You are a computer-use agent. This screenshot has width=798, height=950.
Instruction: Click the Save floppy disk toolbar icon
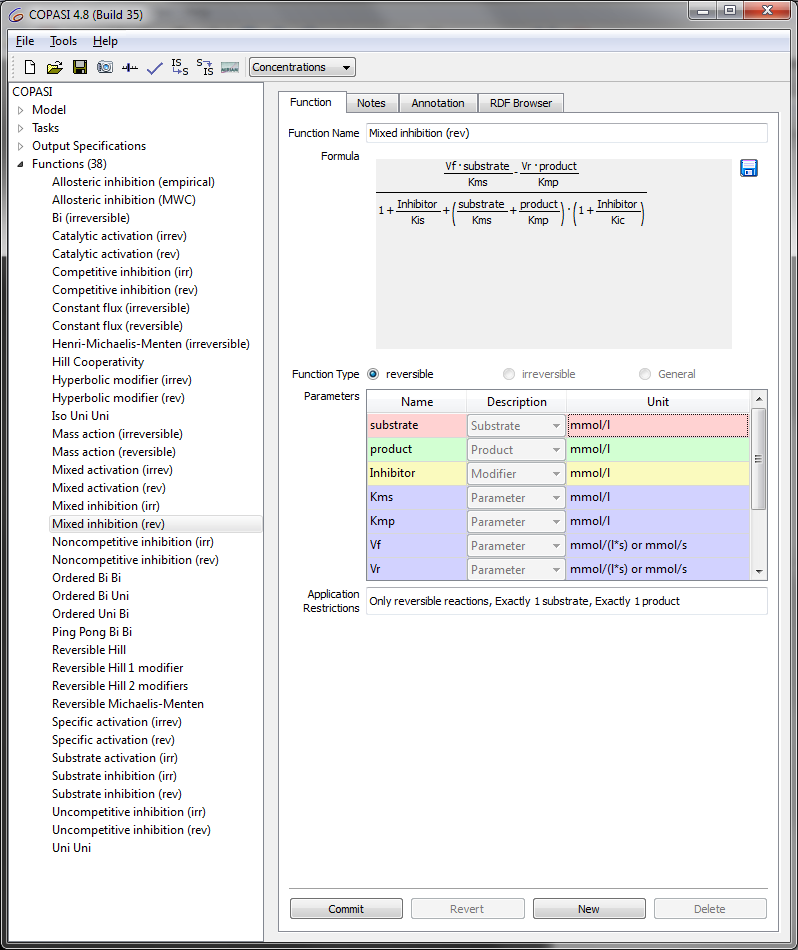80,67
